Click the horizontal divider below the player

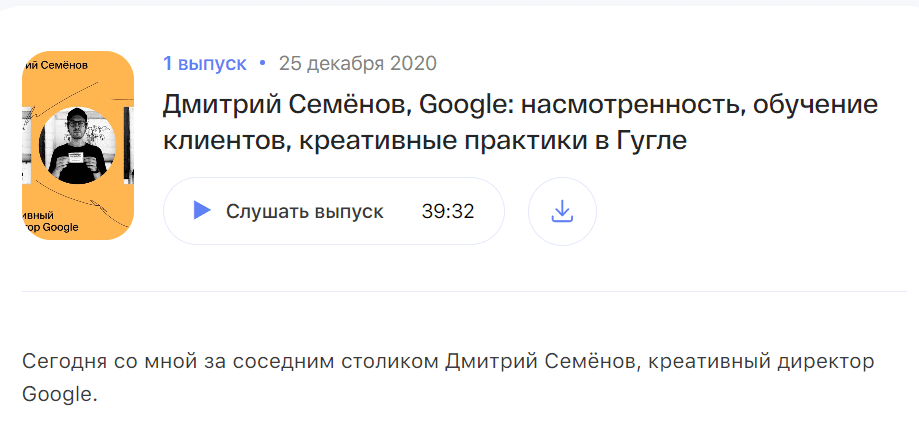click(459, 292)
